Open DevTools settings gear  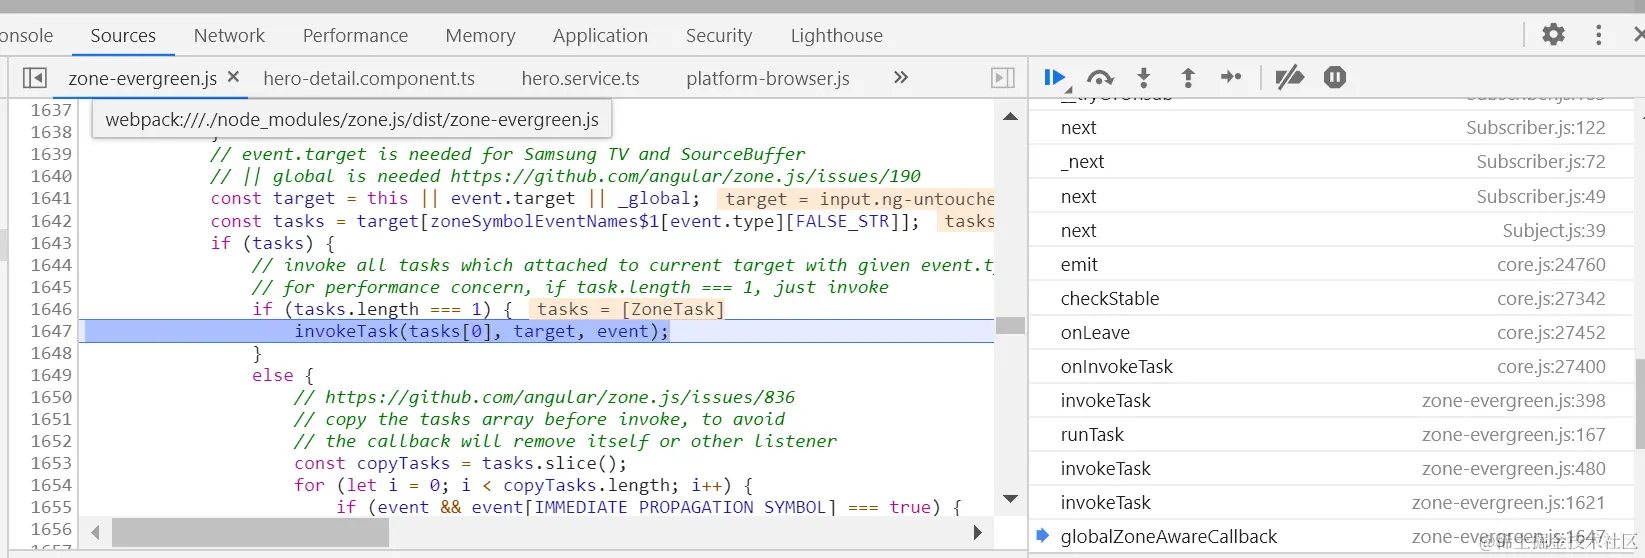coord(1553,35)
